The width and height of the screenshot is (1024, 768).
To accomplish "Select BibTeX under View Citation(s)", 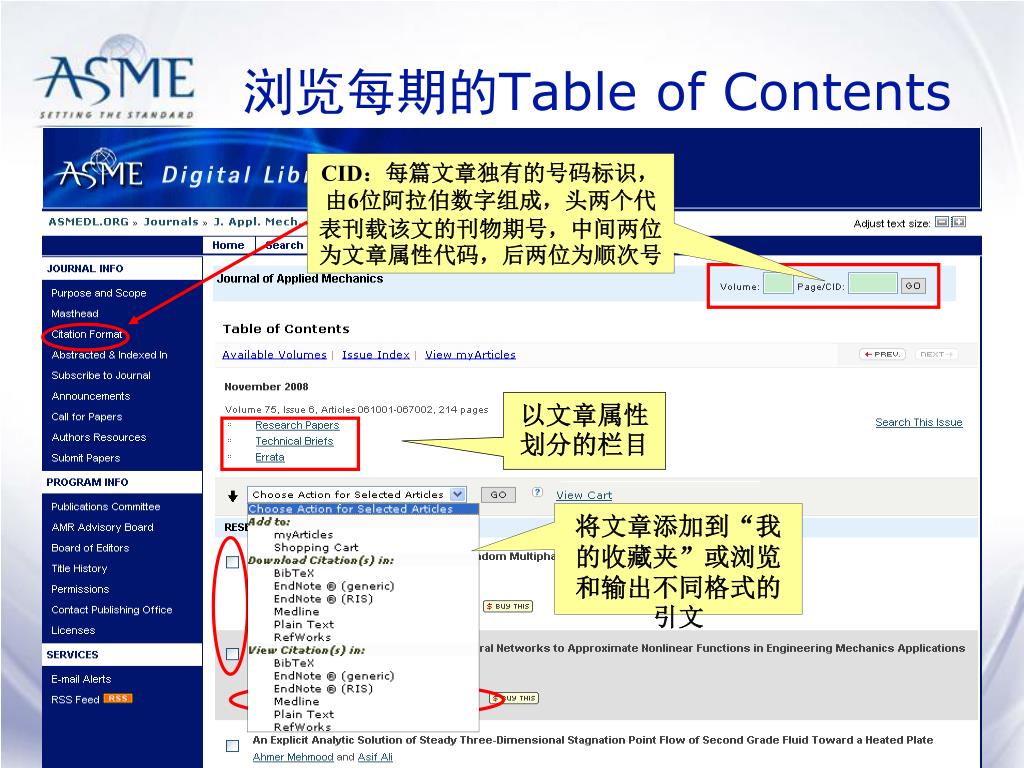I will (294, 663).
